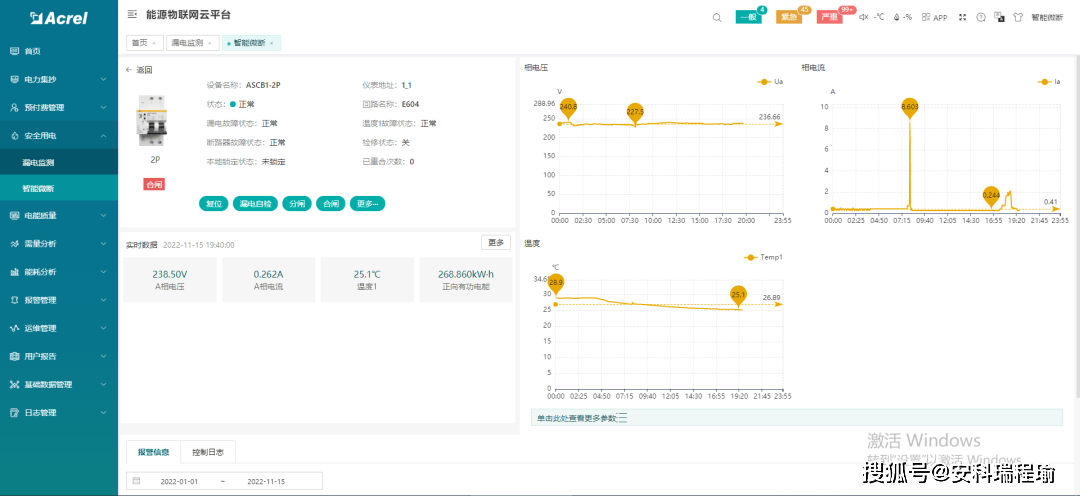The width and height of the screenshot is (1080, 496).
Task: Click the 报警管理 bell icon
Action: tap(14, 300)
